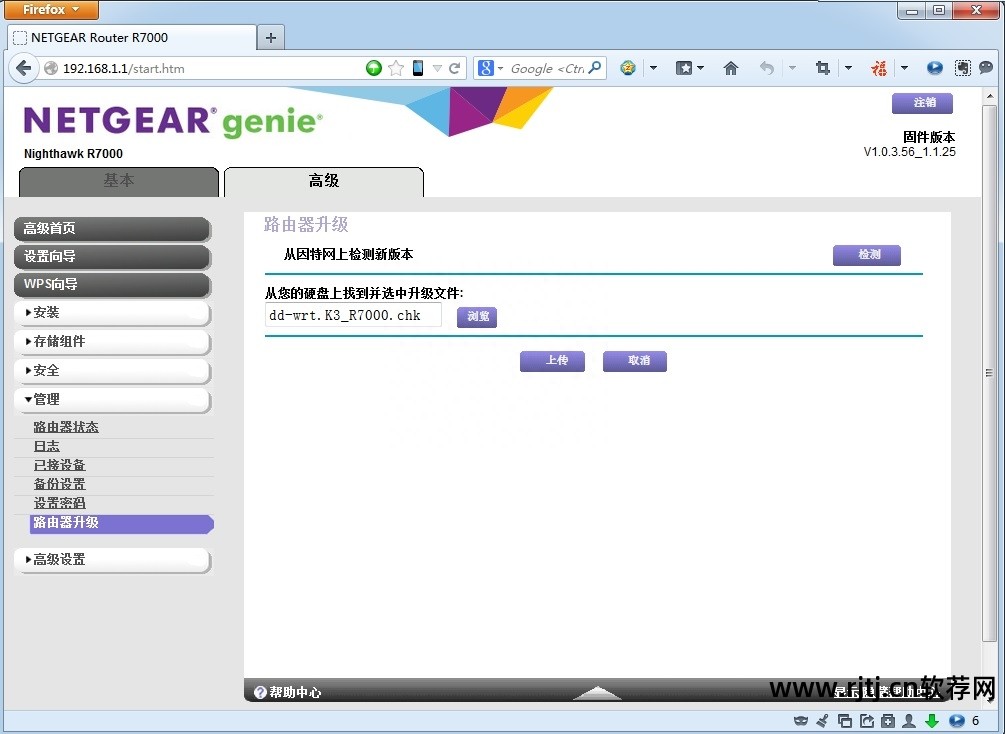Open downloads with the green arrow icon
The image size is (1005, 734).
932,721
